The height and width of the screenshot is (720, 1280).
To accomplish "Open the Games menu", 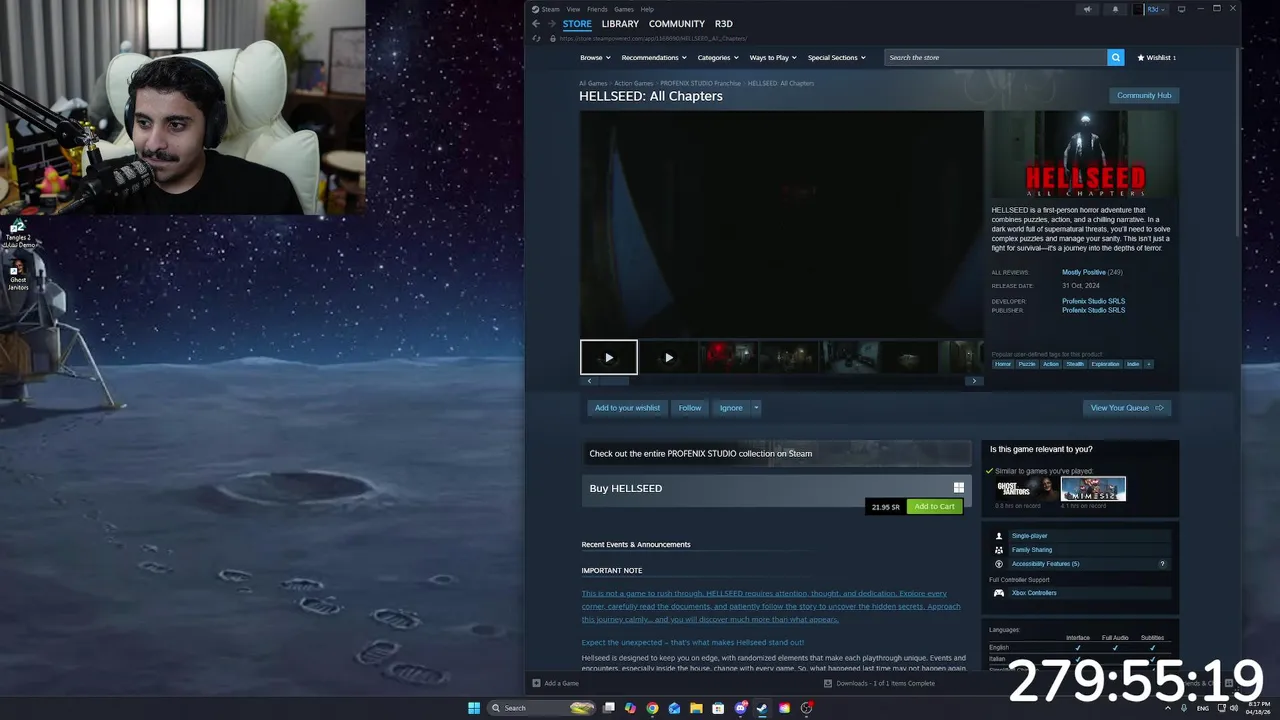I will pyautogui.click(x=624, y=9).
